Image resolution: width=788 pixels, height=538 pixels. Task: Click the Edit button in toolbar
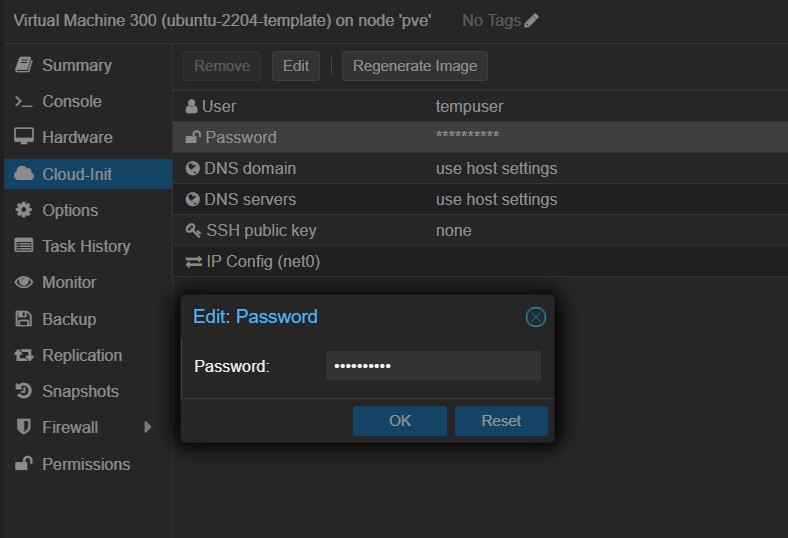[x=295, y=66]
